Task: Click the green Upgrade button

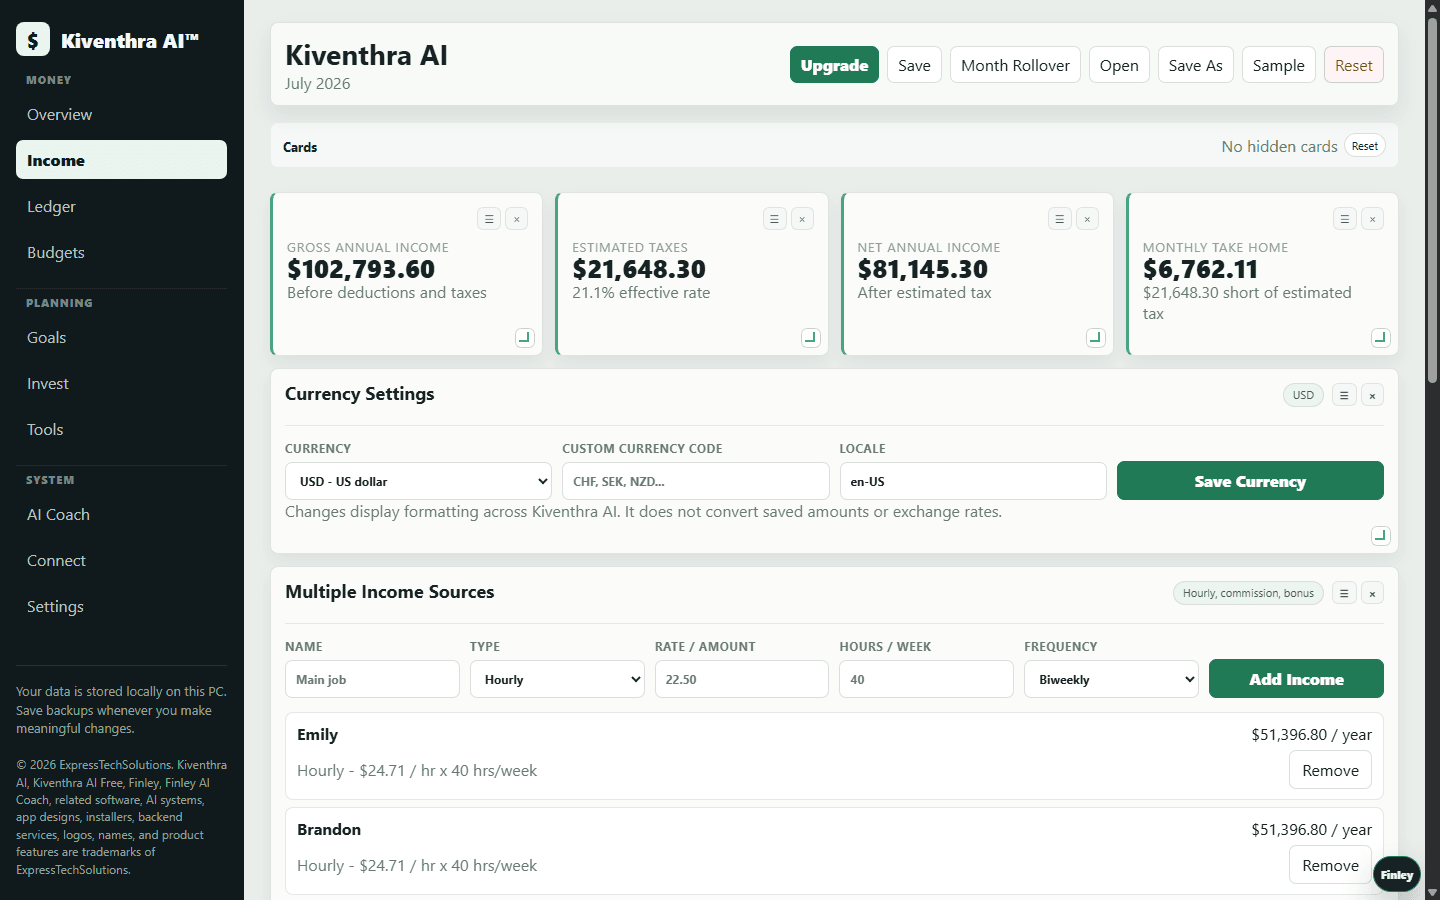Action: (x=834, y=65)
